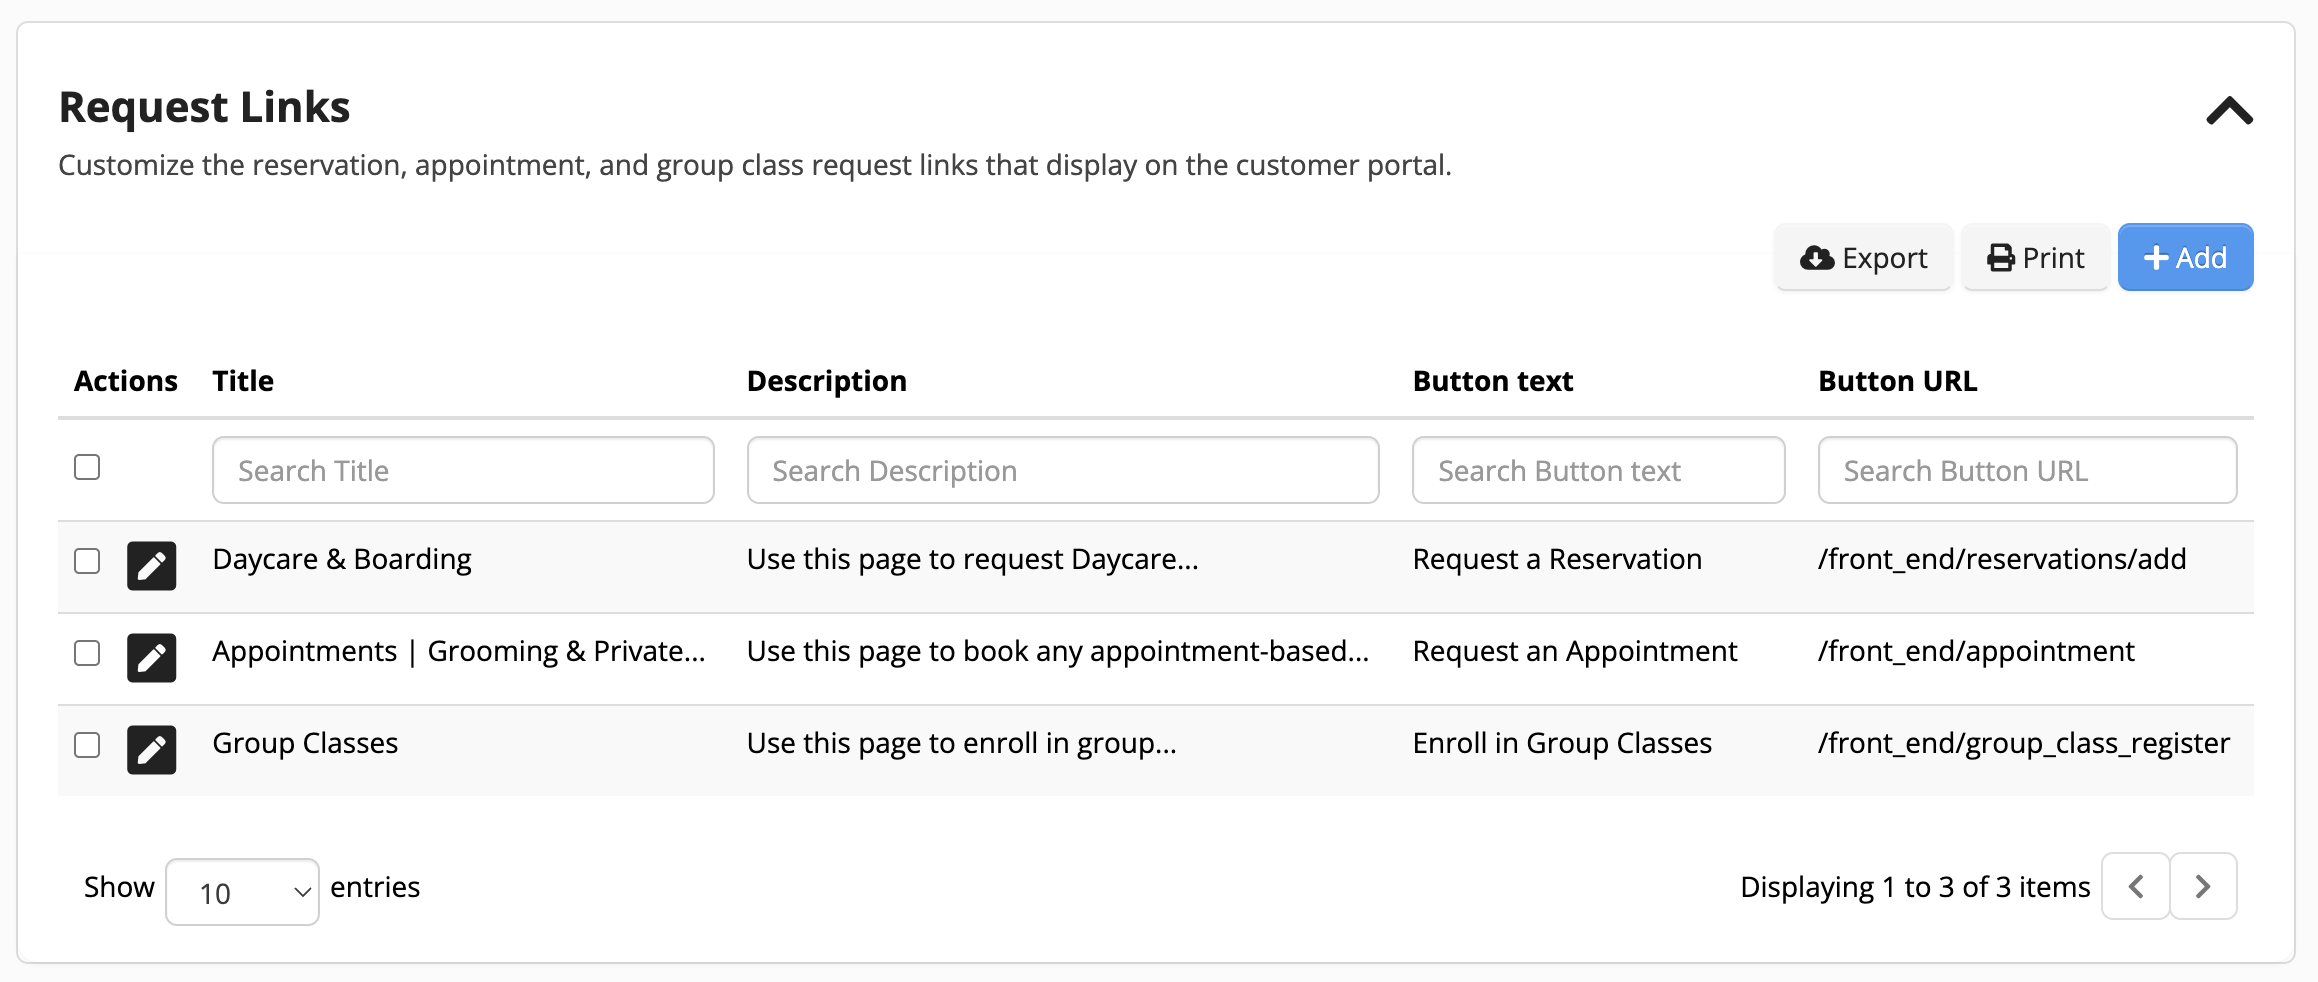Select the Group Classes row checkbox
This screenshot has width=2318, height=982.
(x=86, y=745)
